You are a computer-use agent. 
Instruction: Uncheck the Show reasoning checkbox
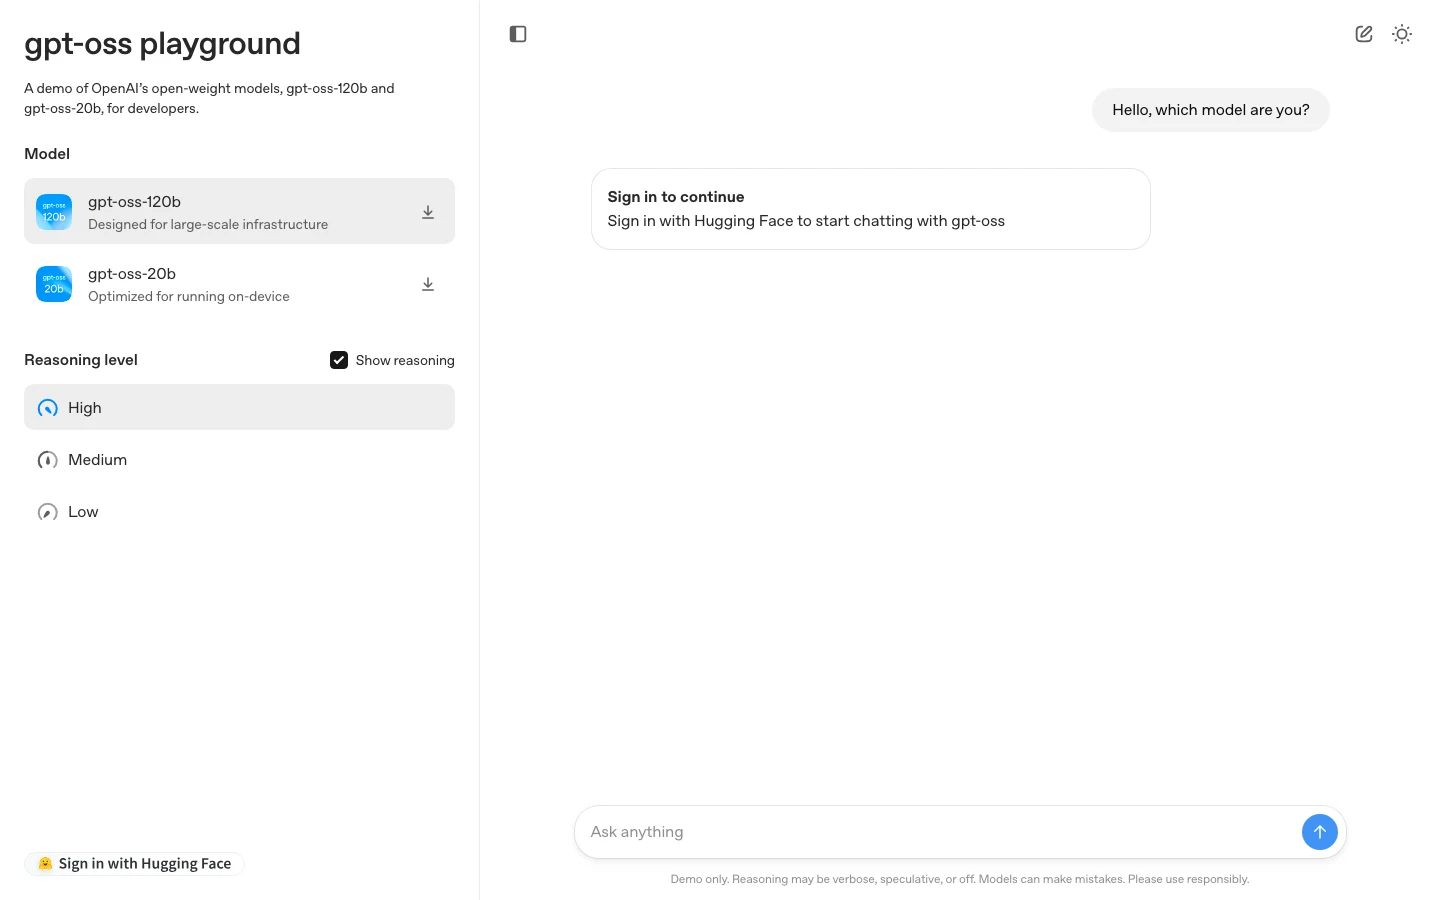point(339,360)
